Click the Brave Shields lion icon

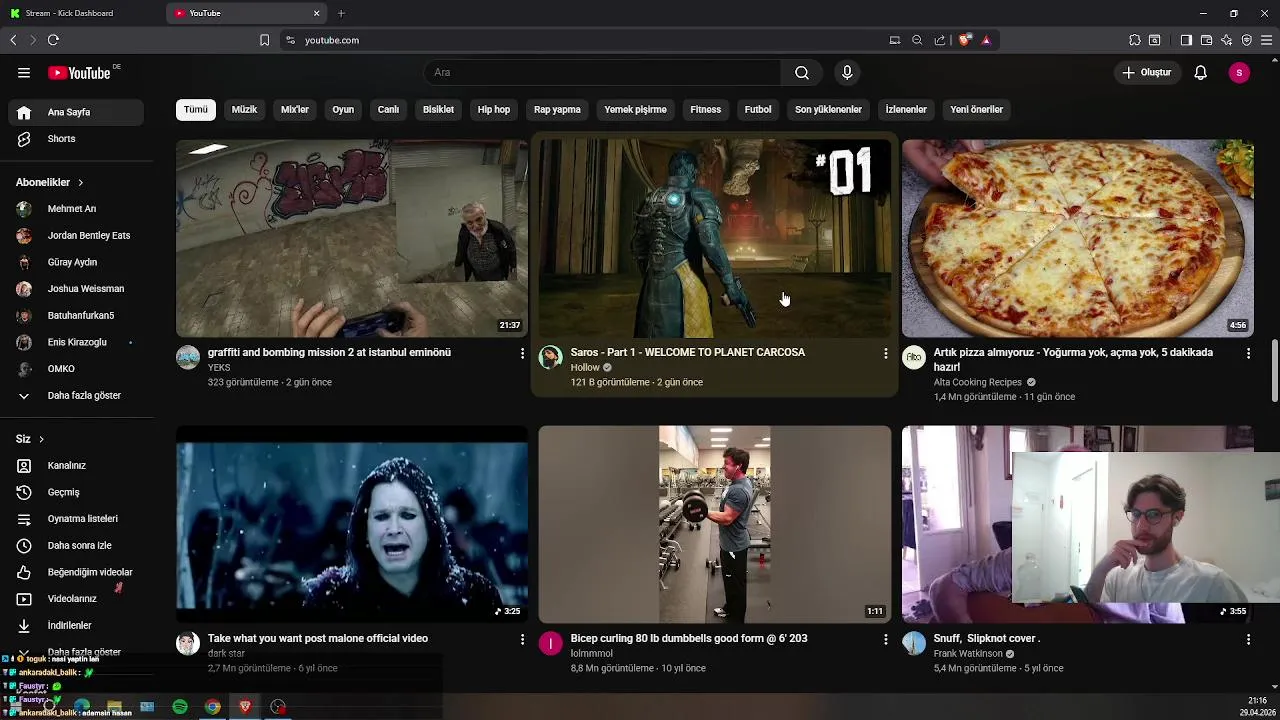coord(964,40)
